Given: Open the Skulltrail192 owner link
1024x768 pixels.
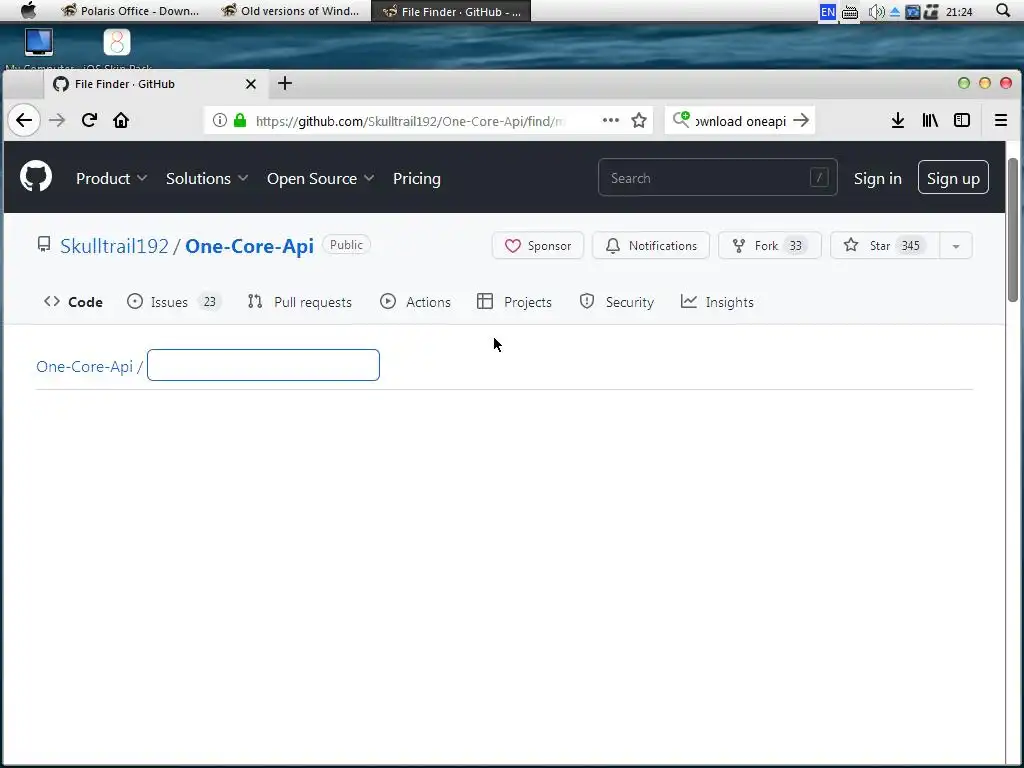Looking at the screenshot, I should click(x=114, y=246).
